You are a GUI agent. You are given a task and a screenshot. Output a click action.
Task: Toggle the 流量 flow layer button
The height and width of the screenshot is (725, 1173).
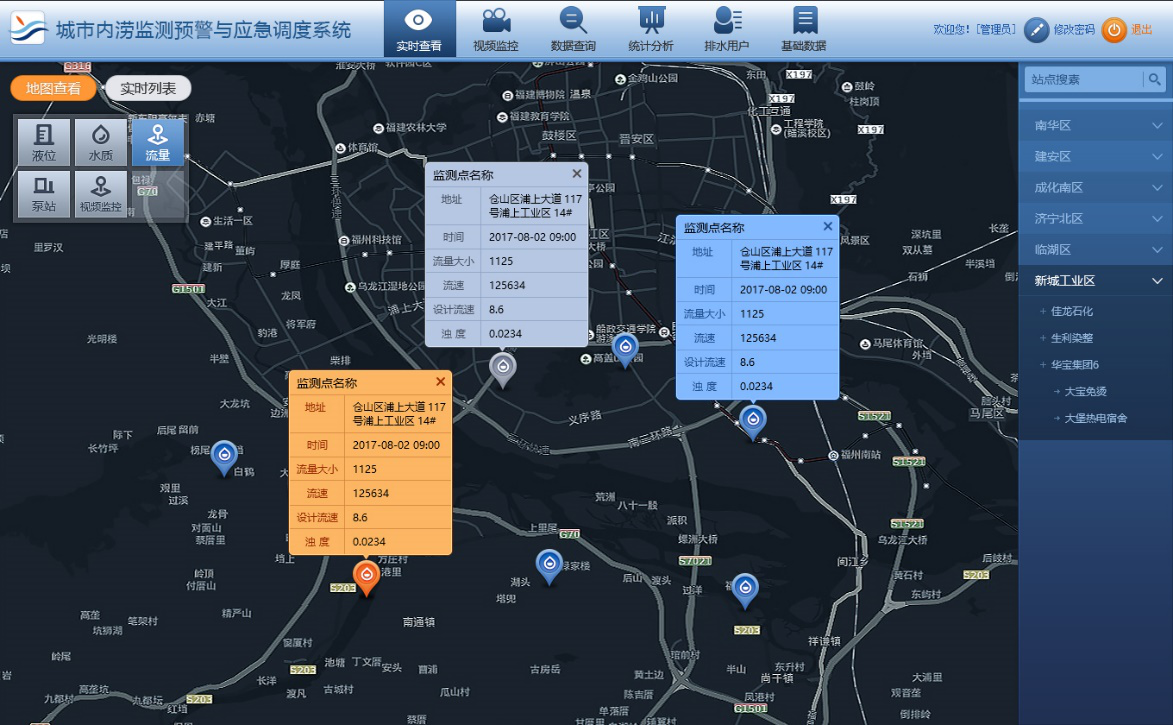(x=158, y=142)
